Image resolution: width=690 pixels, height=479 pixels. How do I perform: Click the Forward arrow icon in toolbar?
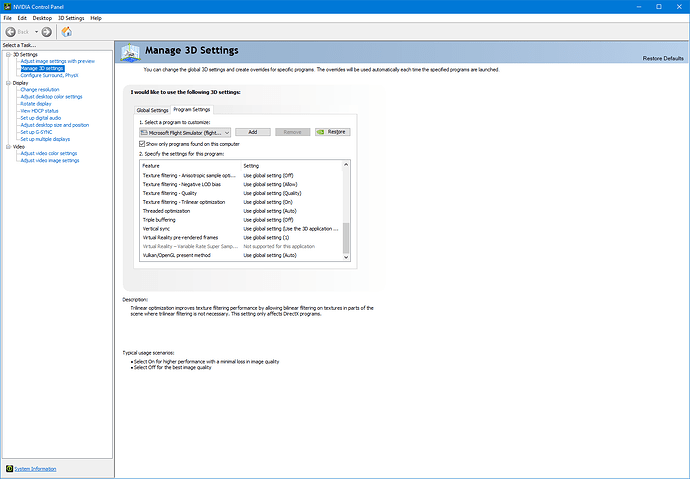46,31
